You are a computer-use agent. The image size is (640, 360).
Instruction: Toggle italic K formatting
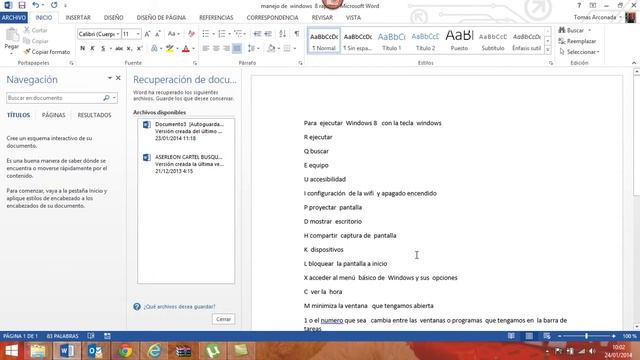[93, 48]
